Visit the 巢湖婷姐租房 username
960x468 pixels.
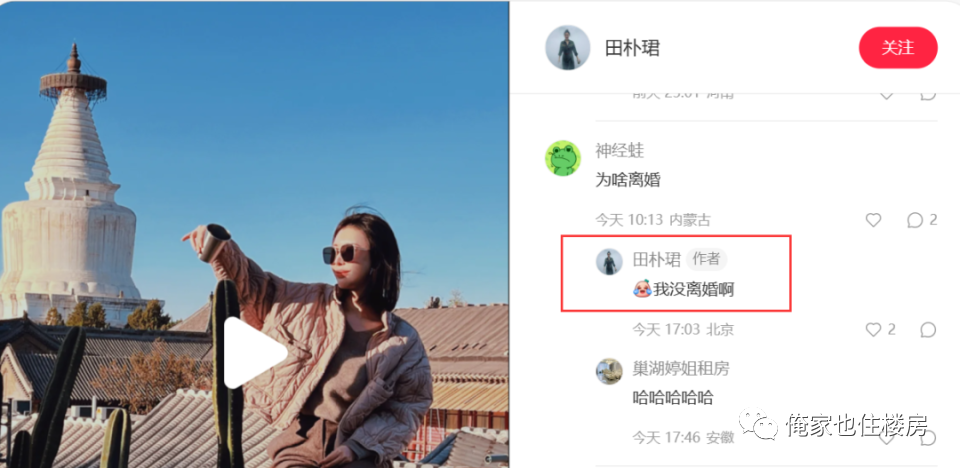[681, 369]
